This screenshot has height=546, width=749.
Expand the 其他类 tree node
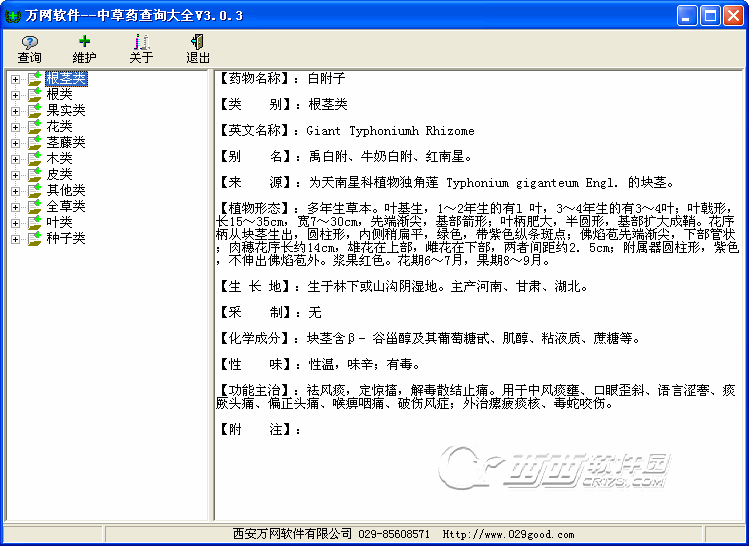pos(15,191)
